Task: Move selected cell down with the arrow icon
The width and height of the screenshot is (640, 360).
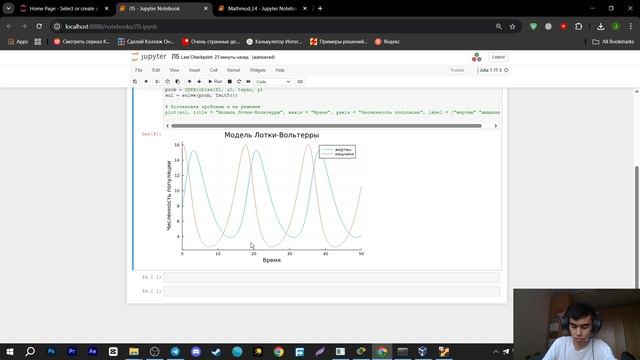Action: click(199, 82)
